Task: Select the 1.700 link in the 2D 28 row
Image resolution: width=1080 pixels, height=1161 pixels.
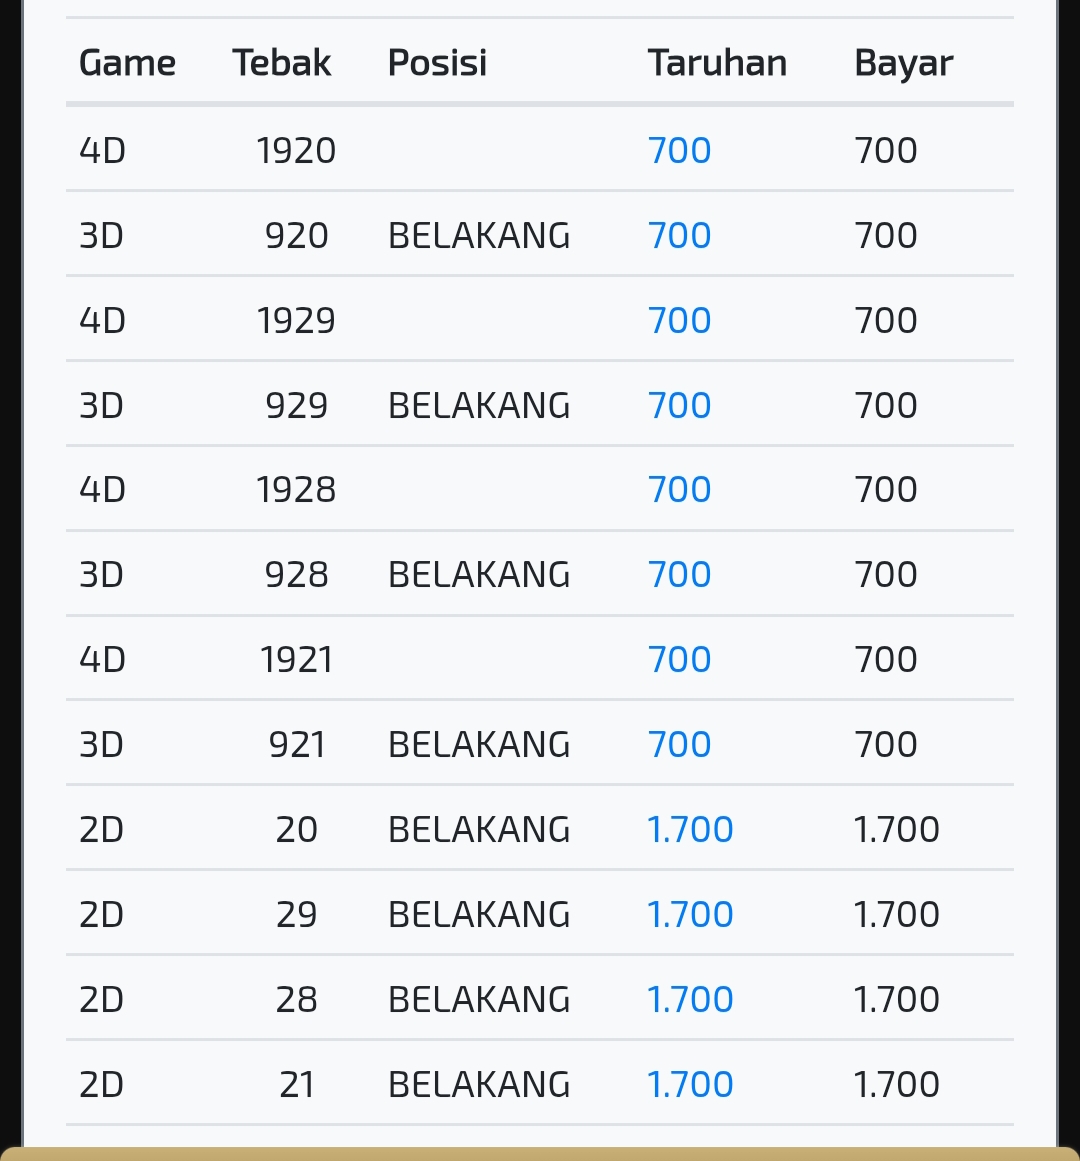Action: [x=690, y=1000]
